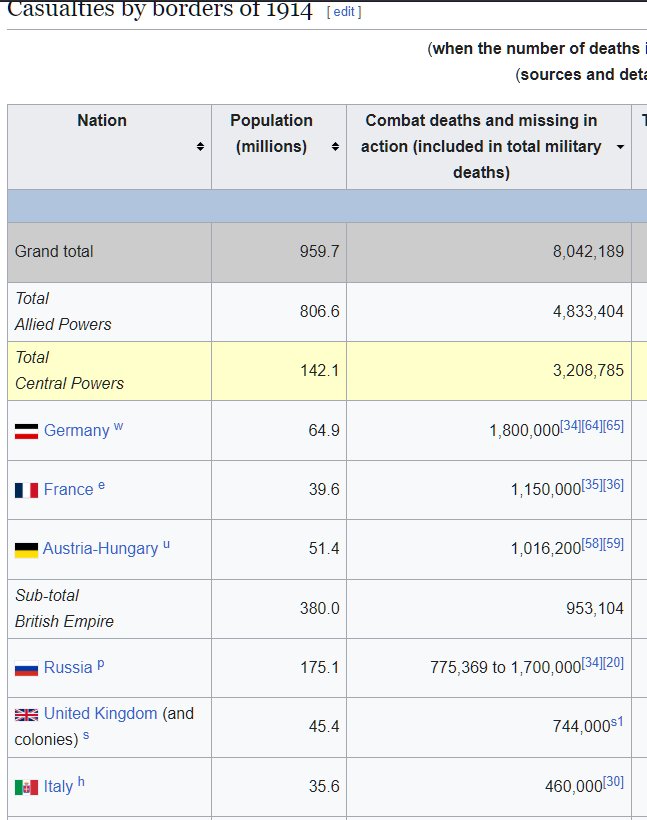Open the Russia link
This screenshot has width=647, height=820.
coord(68,668)
